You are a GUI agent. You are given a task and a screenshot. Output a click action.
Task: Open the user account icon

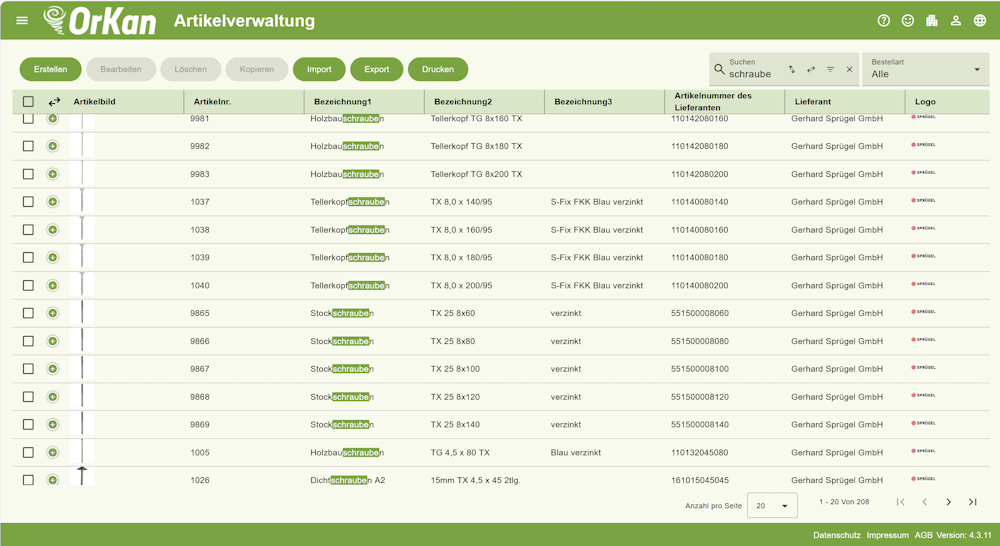click(956, 20)
